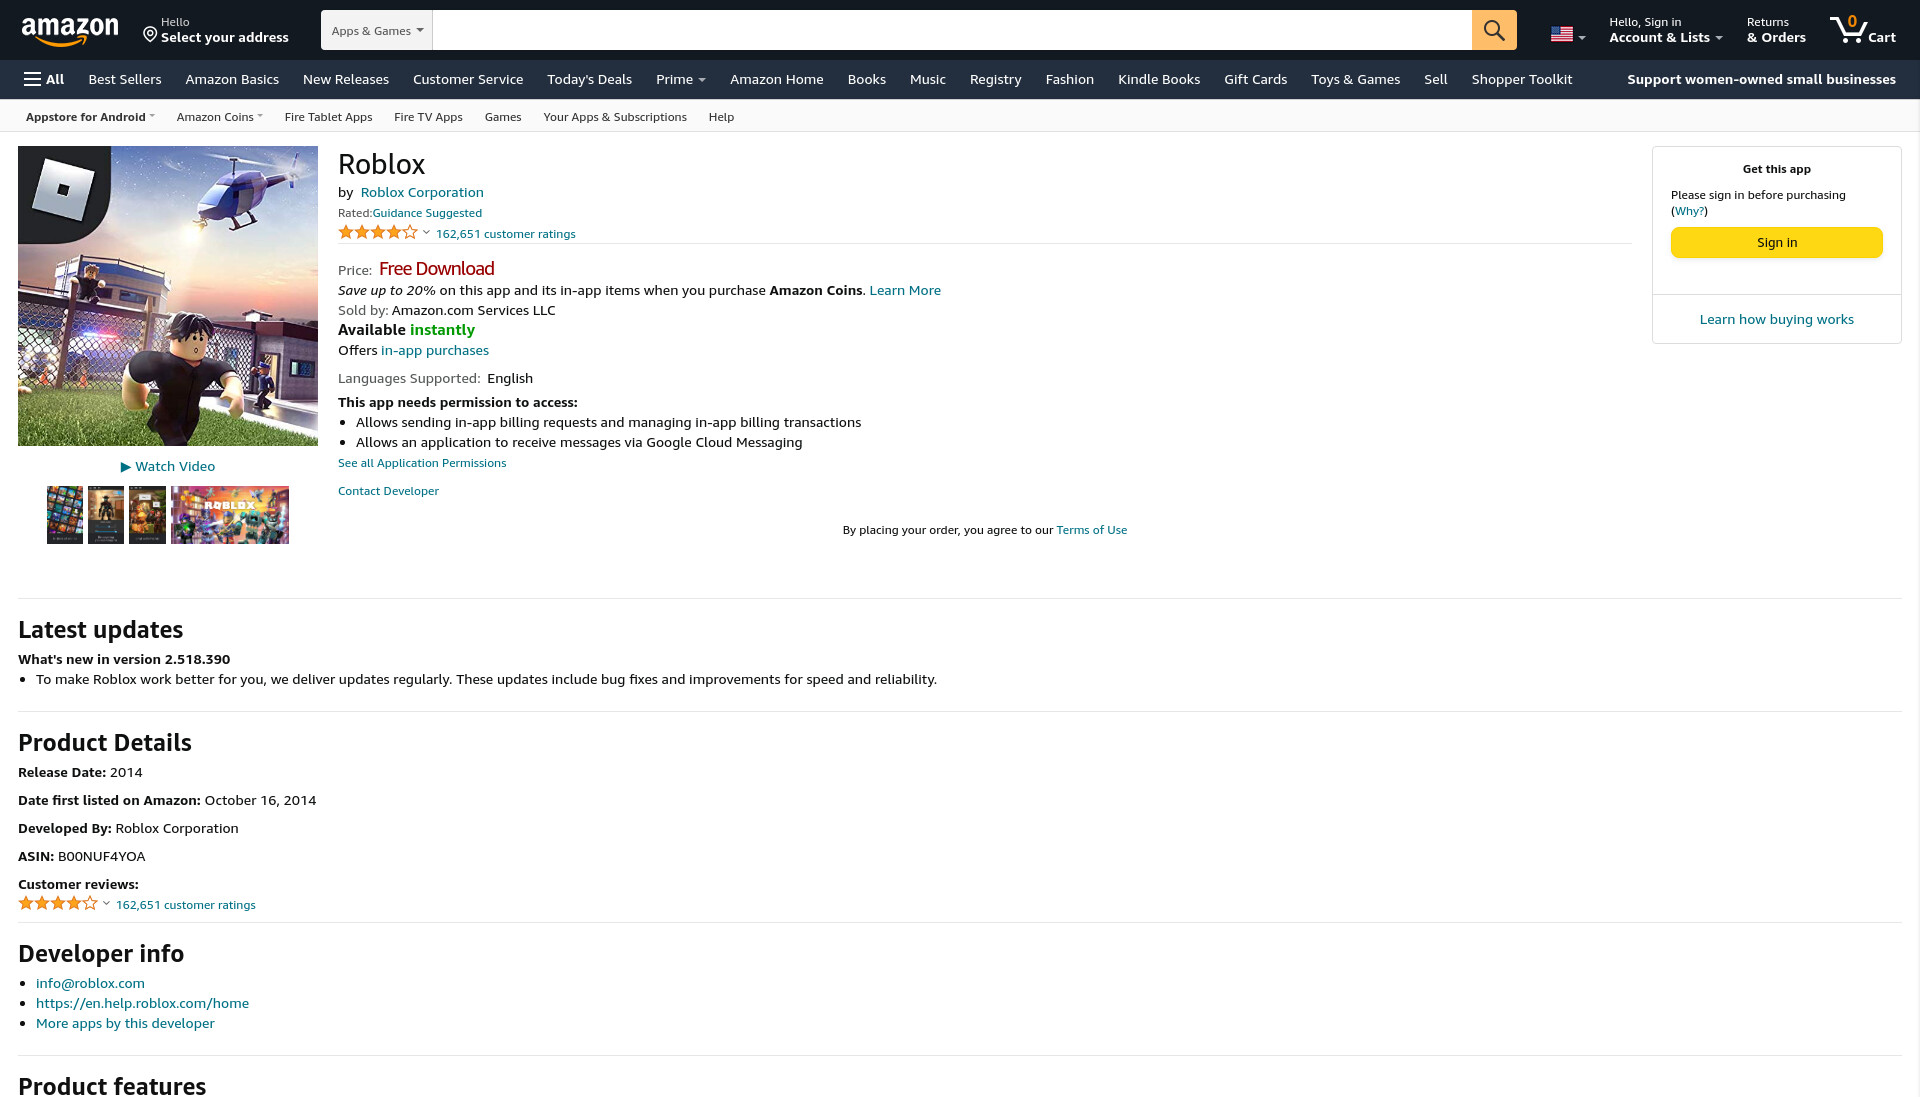
Task: Open the cart icon
Action: 1863,30
